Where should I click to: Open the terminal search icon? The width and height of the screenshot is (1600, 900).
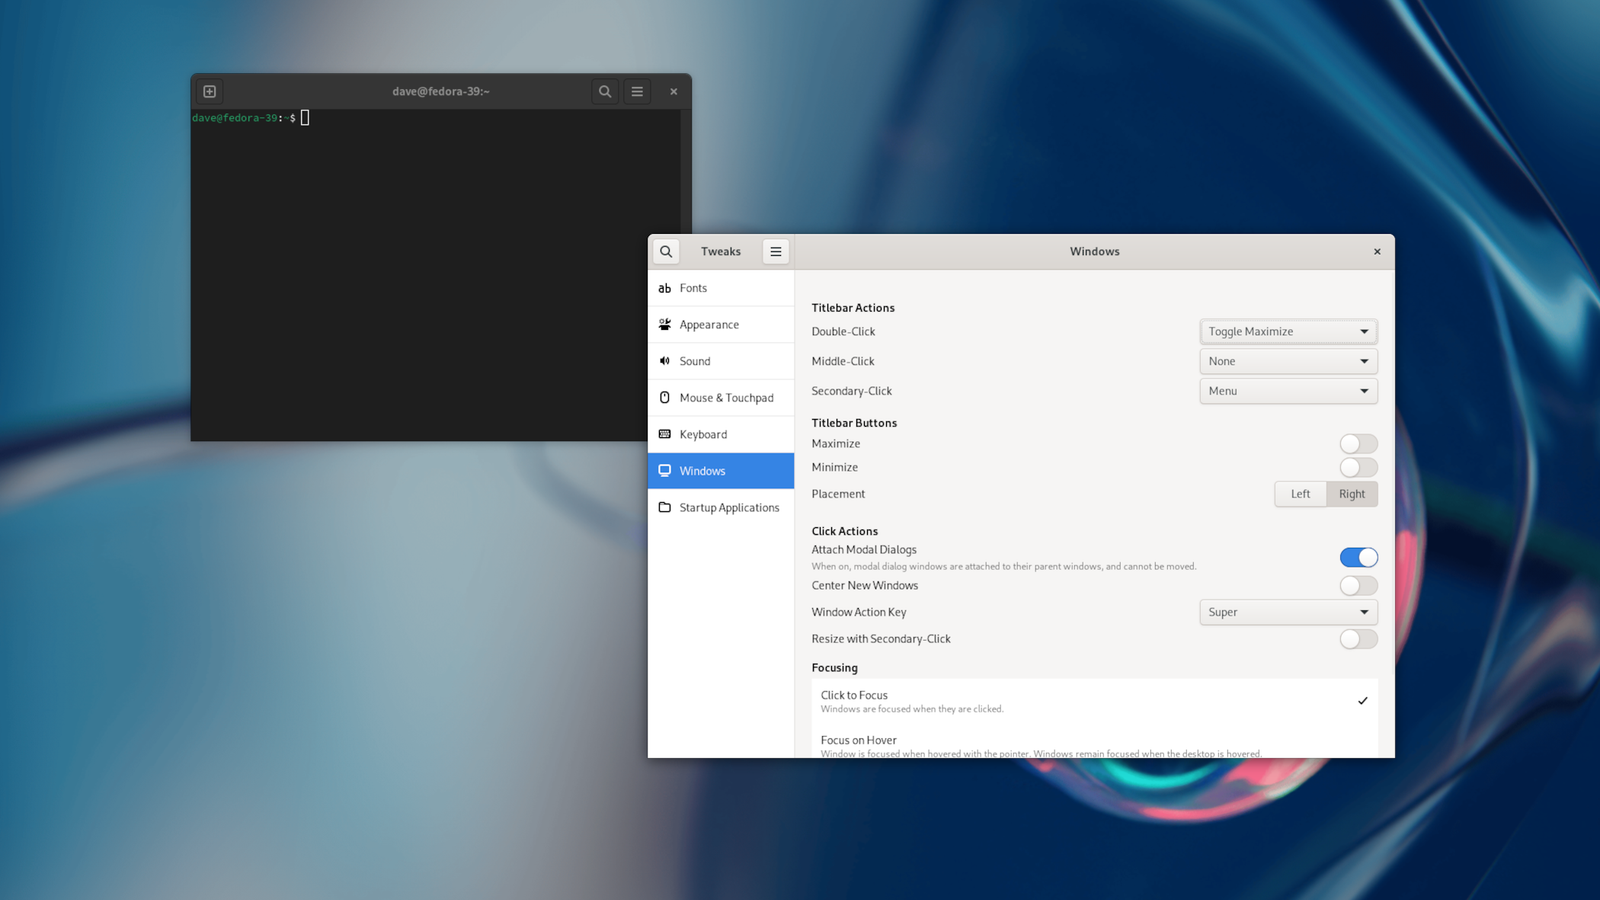(605, 91)
